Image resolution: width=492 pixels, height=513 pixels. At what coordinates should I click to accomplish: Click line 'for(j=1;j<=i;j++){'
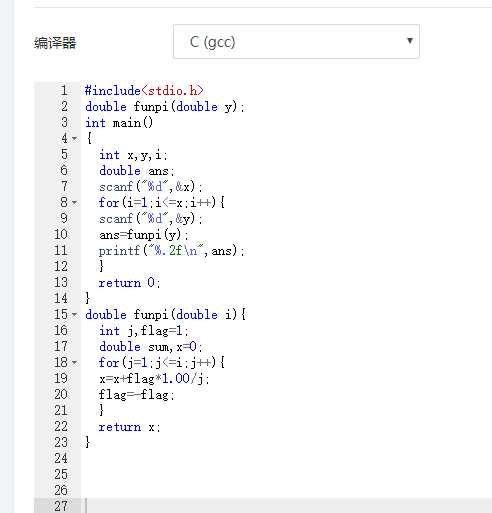pos(162,362)
